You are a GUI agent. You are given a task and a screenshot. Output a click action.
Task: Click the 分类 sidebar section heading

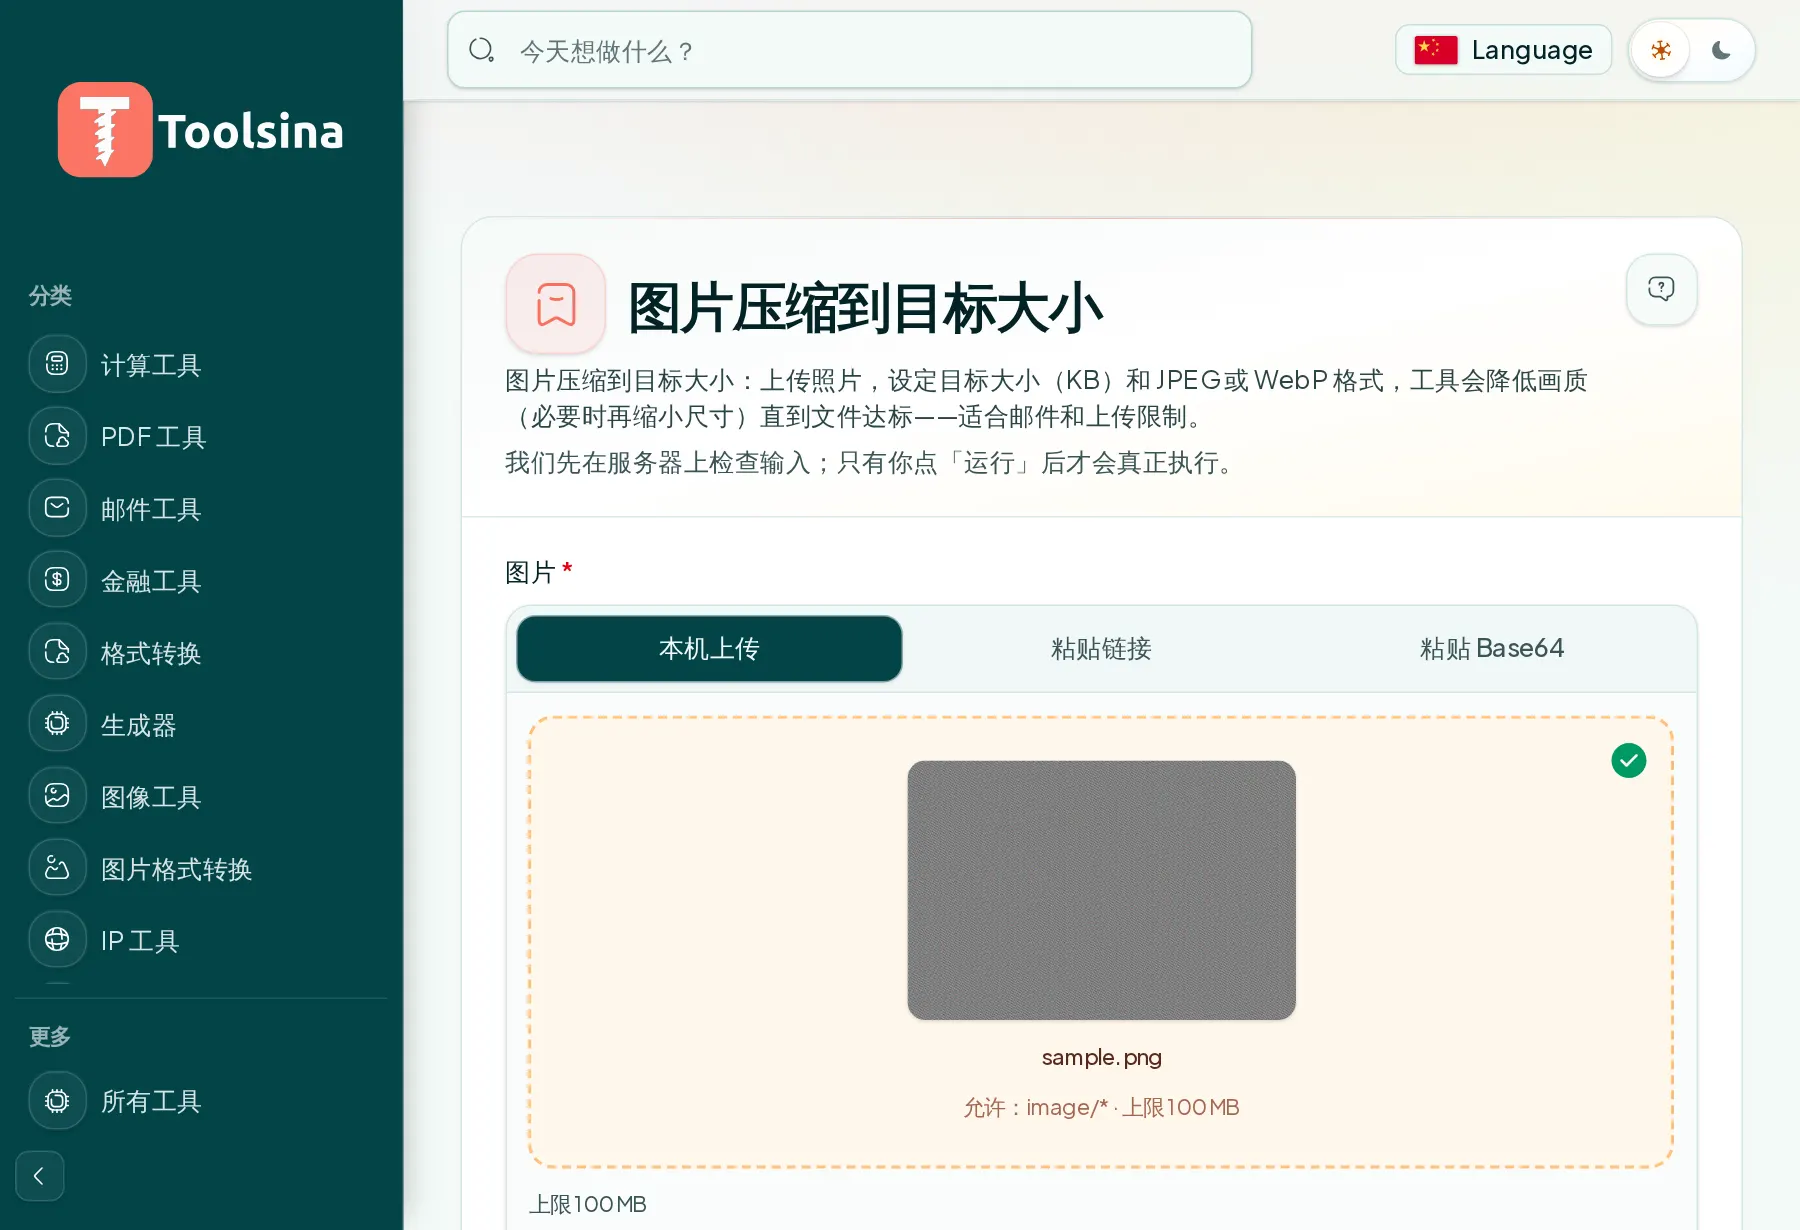point(50,296)
